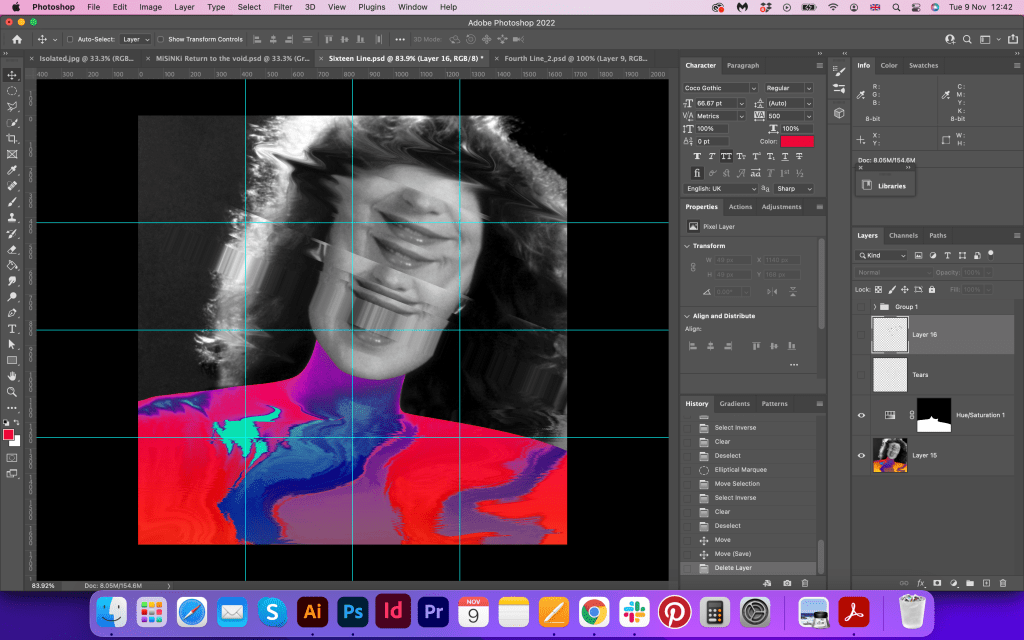Select the Hand tool
The height and width of the screenshot is (640, 1024).
coord(12,375)
